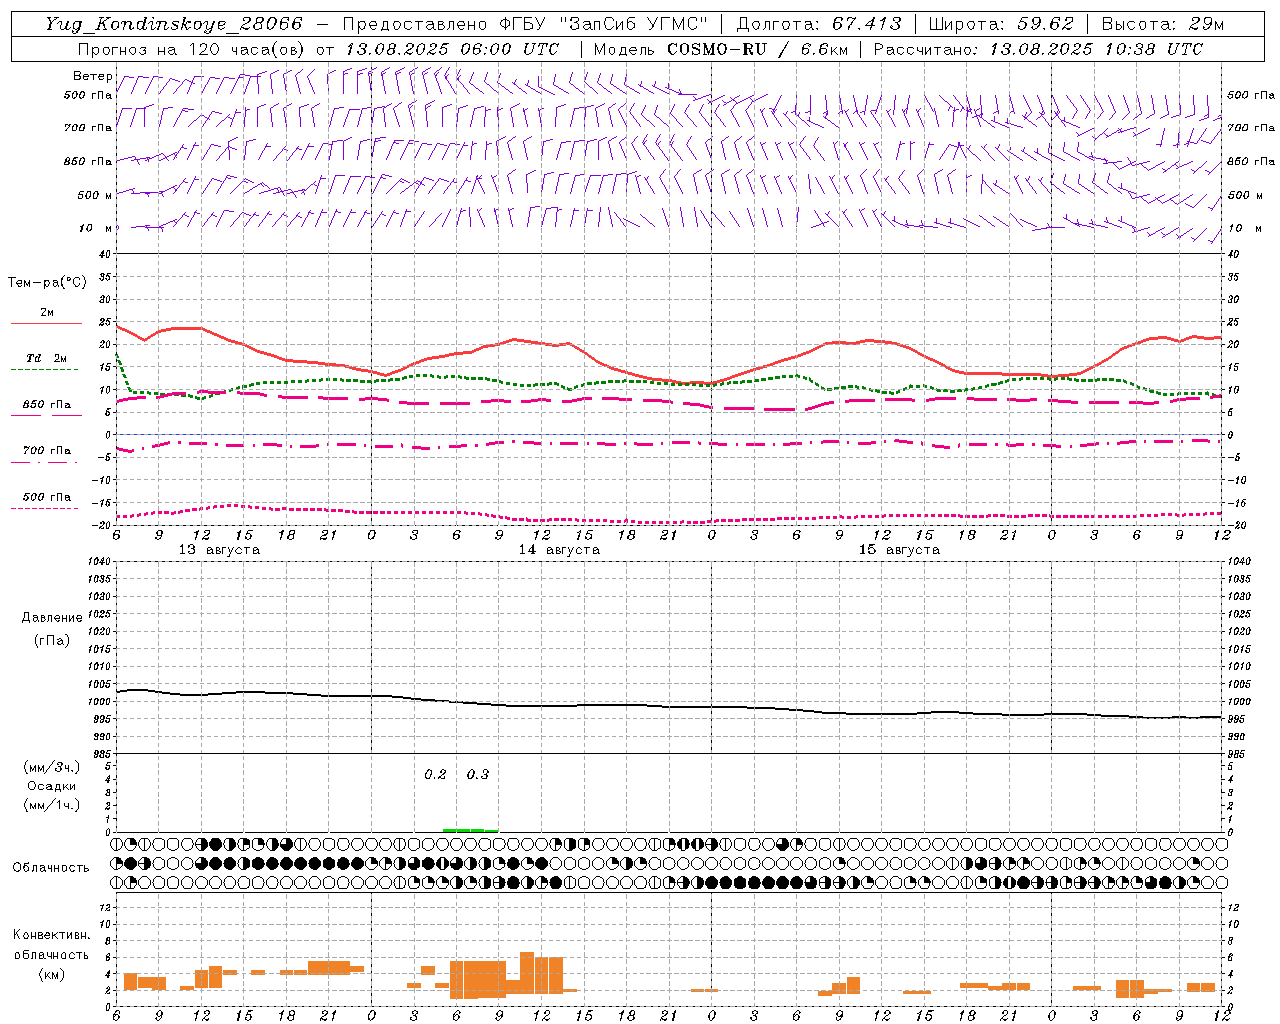Select the text Предоставлено ФГБУ "ЗапСиб УГМС"

tap(525, 24)
